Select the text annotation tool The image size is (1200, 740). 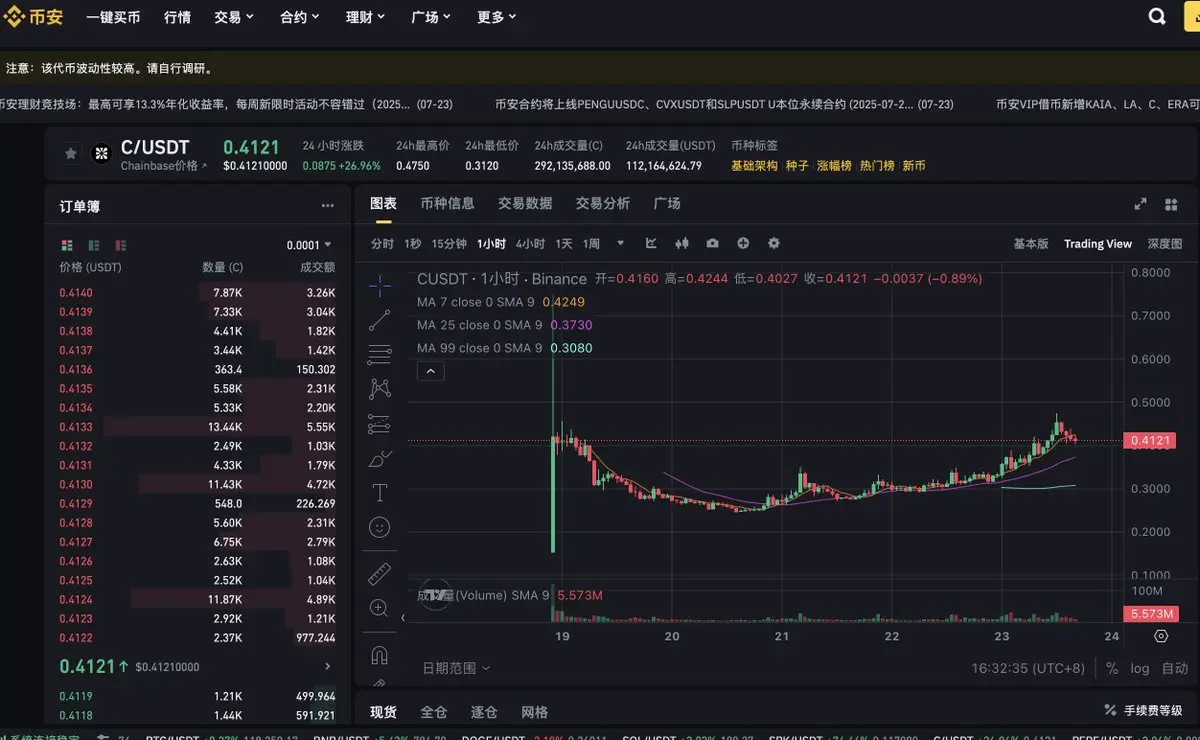[380, 492]
